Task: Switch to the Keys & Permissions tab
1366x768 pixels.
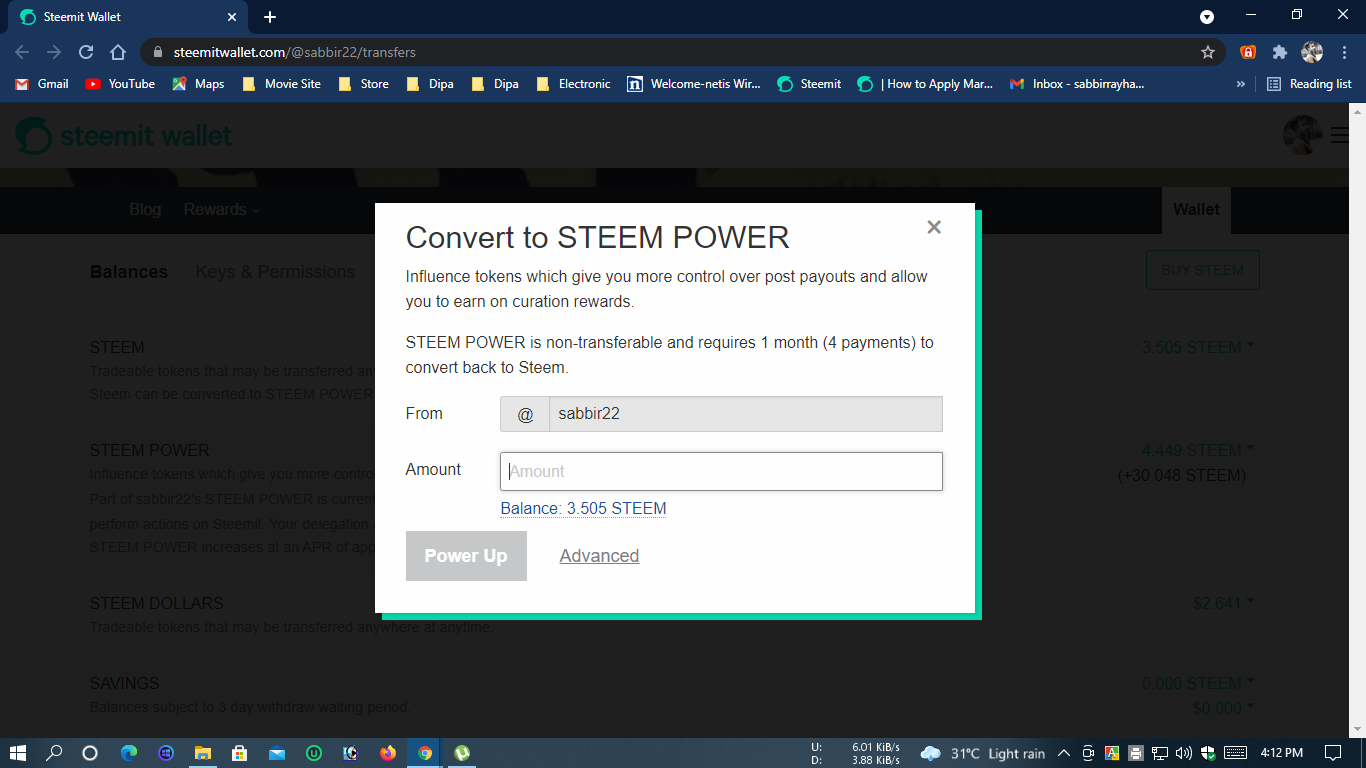Action: [275, 272]
